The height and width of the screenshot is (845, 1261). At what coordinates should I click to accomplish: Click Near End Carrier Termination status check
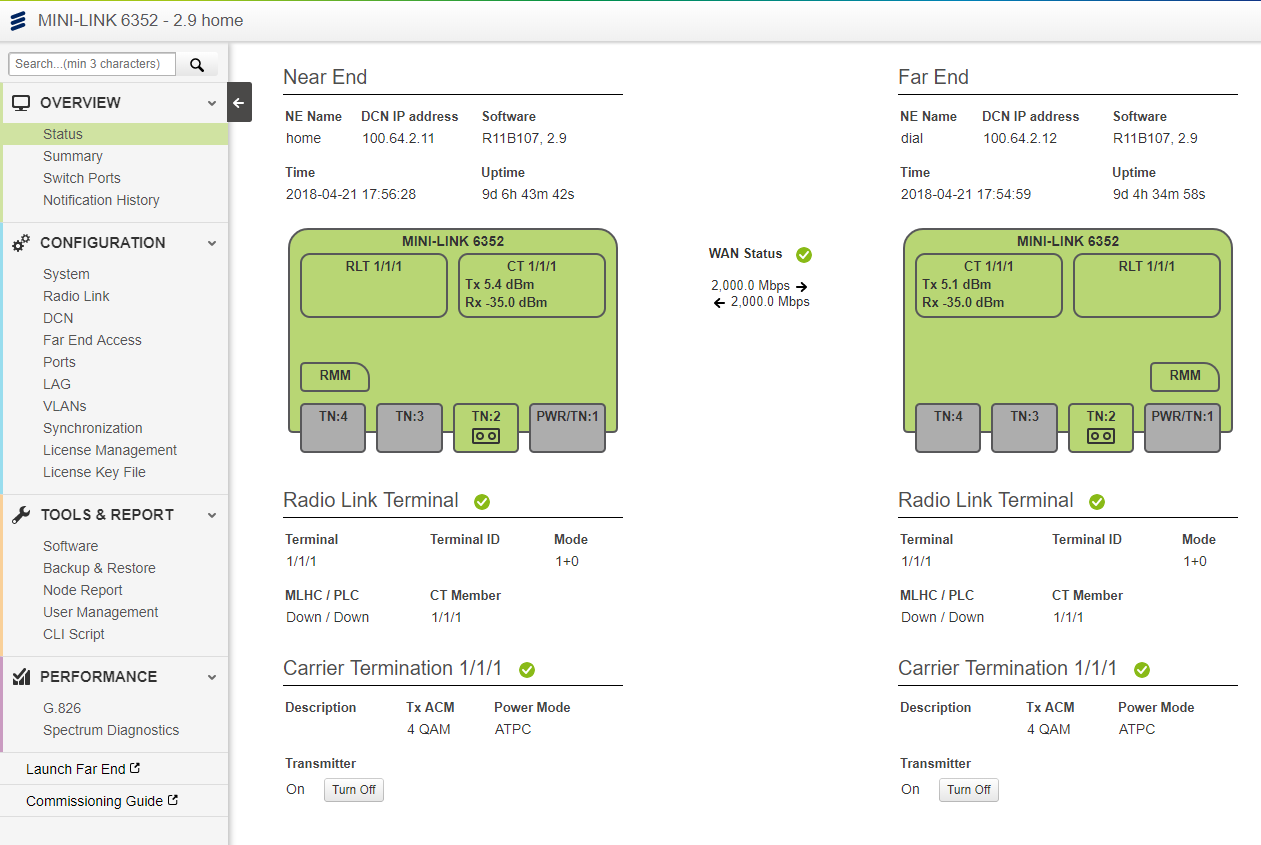527,669
